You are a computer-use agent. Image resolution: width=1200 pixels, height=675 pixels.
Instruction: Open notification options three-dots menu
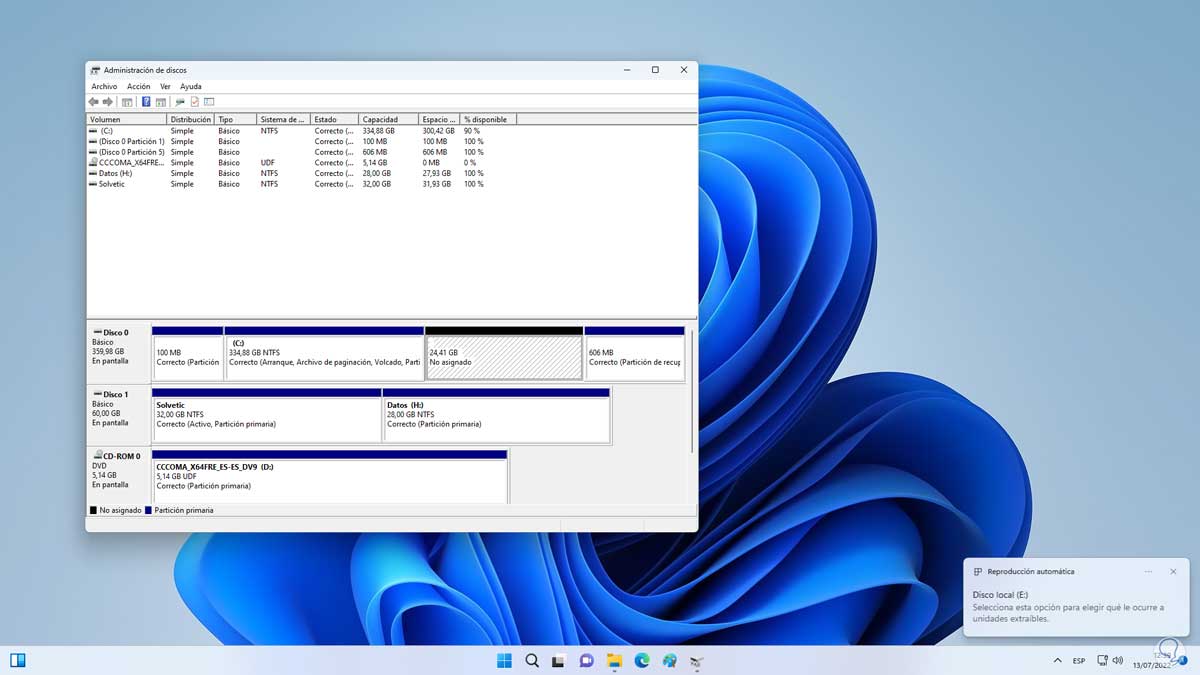1146,571
